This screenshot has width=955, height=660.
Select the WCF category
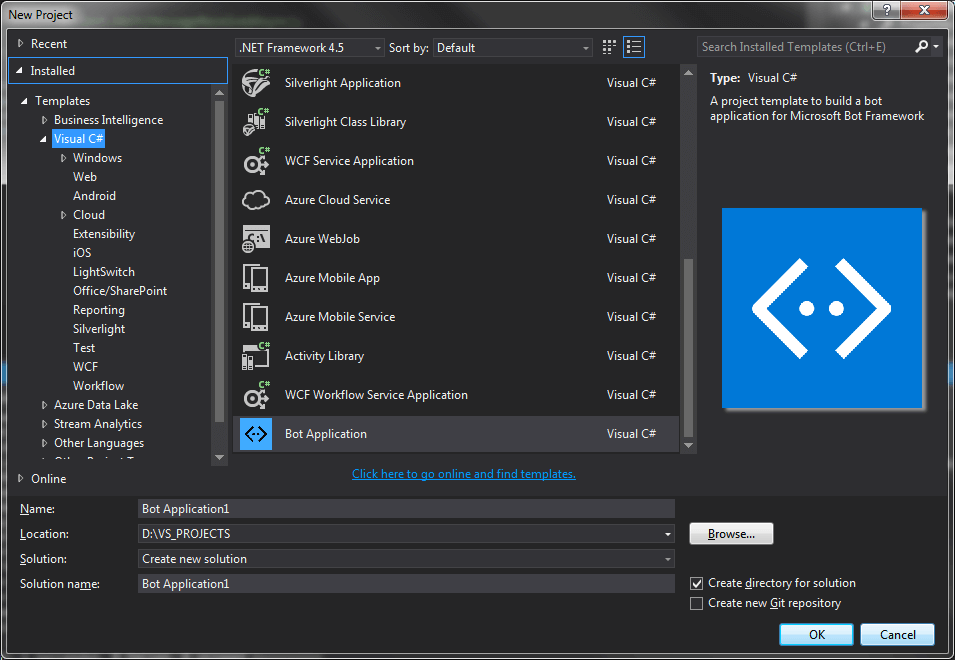tap(85, 367)
